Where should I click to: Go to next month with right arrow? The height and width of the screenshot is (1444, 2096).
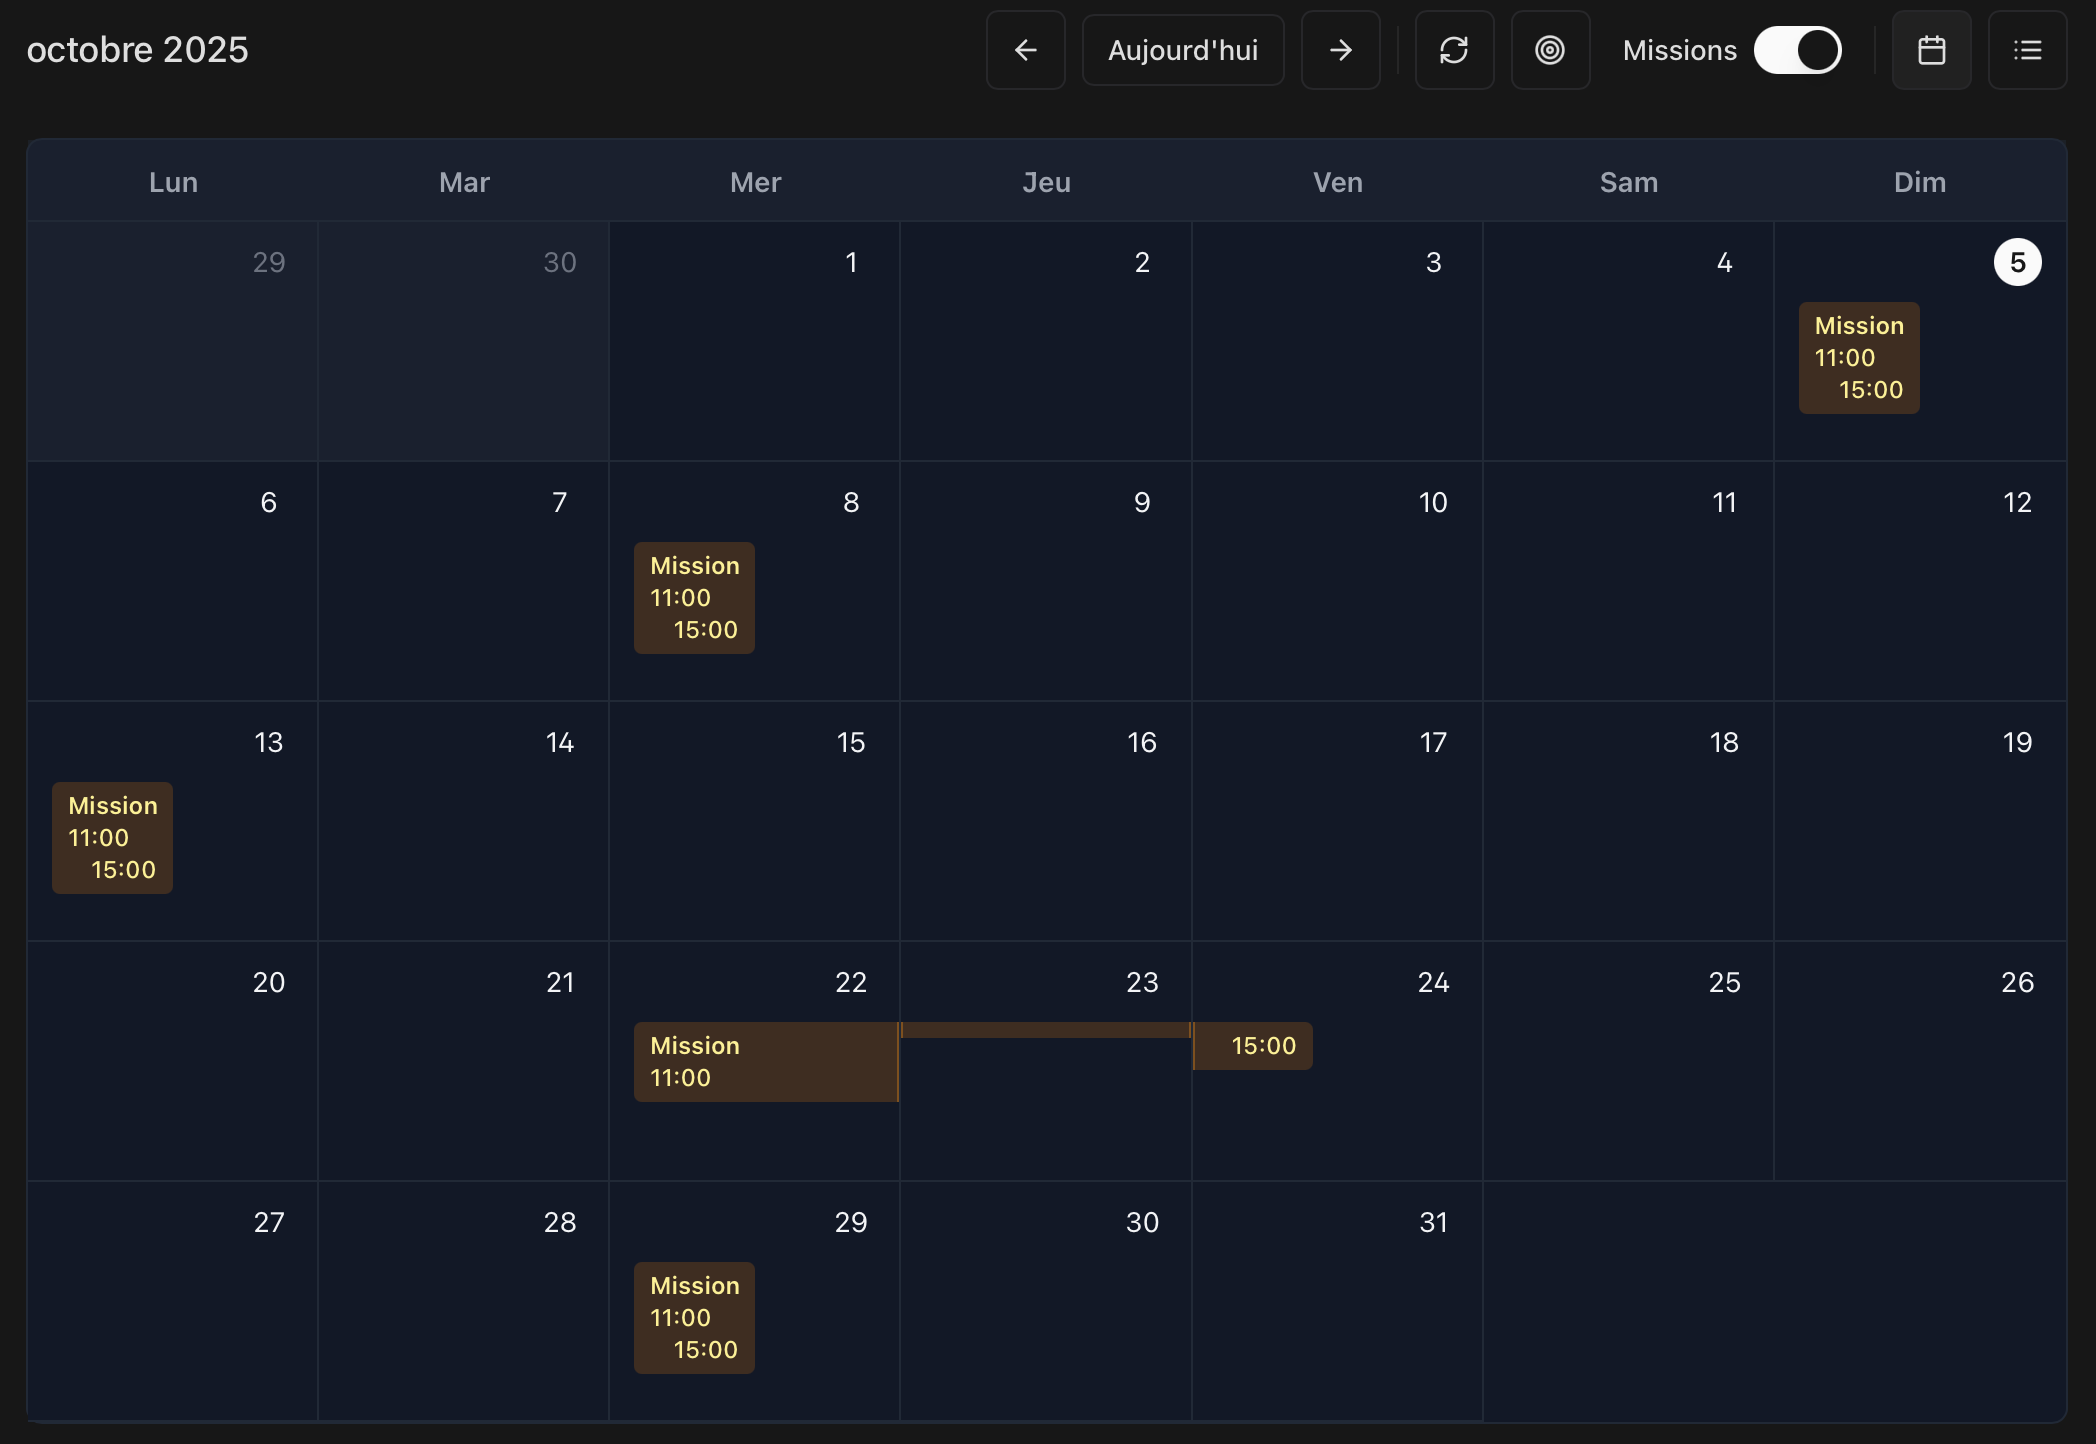[x=1340, y=50]
